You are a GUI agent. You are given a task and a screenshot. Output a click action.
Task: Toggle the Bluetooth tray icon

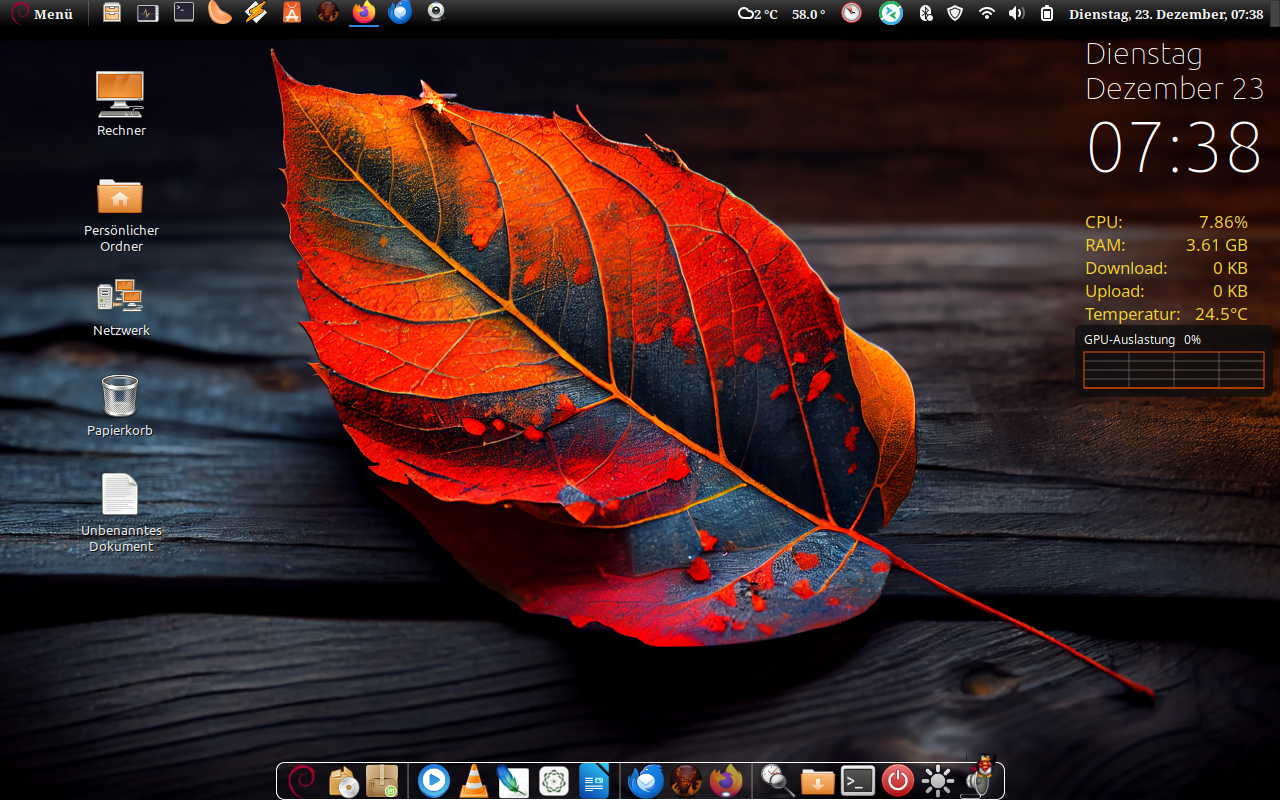[926, 14]
